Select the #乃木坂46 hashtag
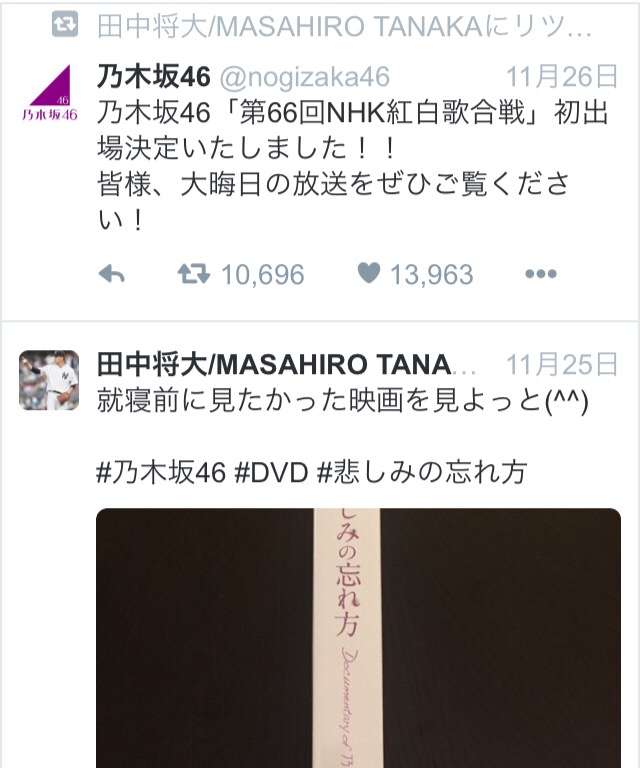Viewport: 640px width, 768px height. pos(161,473)
